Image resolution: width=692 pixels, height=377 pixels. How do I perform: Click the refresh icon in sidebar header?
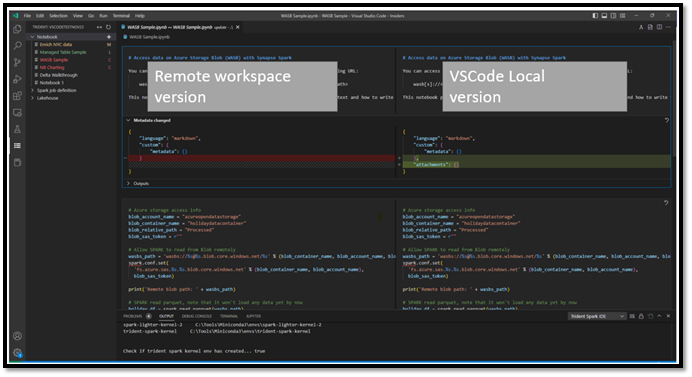[109, 27]
